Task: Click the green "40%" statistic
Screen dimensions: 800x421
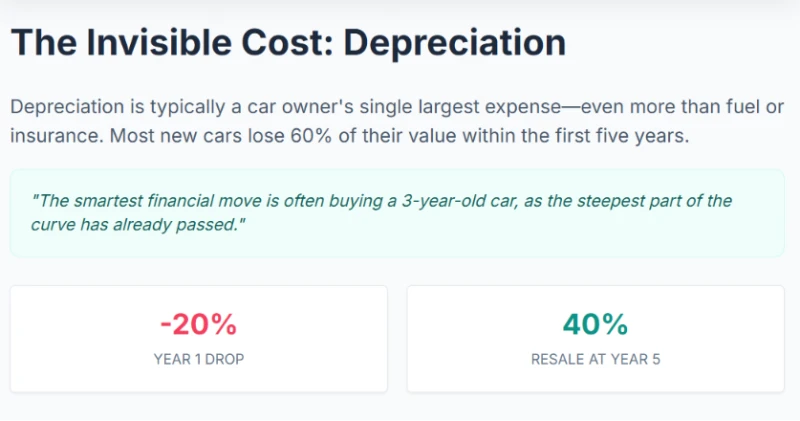Action: tap(595, 325)
